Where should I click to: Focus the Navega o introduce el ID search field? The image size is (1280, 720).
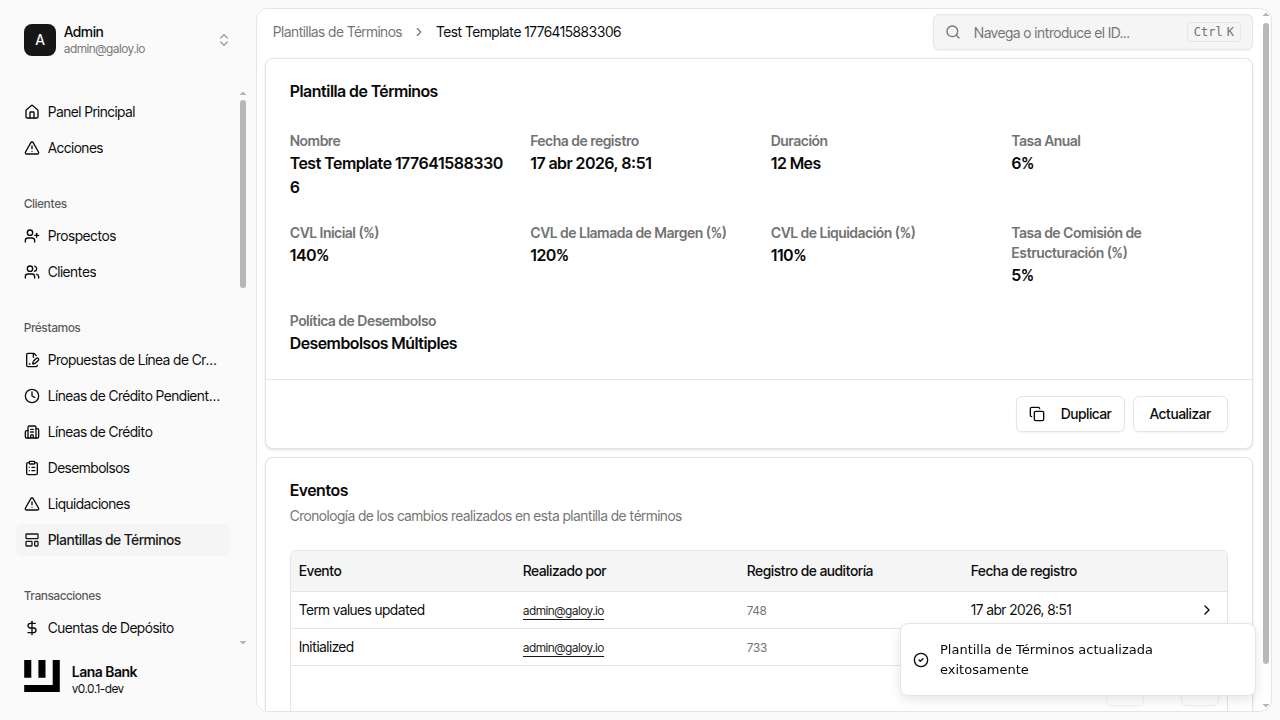1075,32
